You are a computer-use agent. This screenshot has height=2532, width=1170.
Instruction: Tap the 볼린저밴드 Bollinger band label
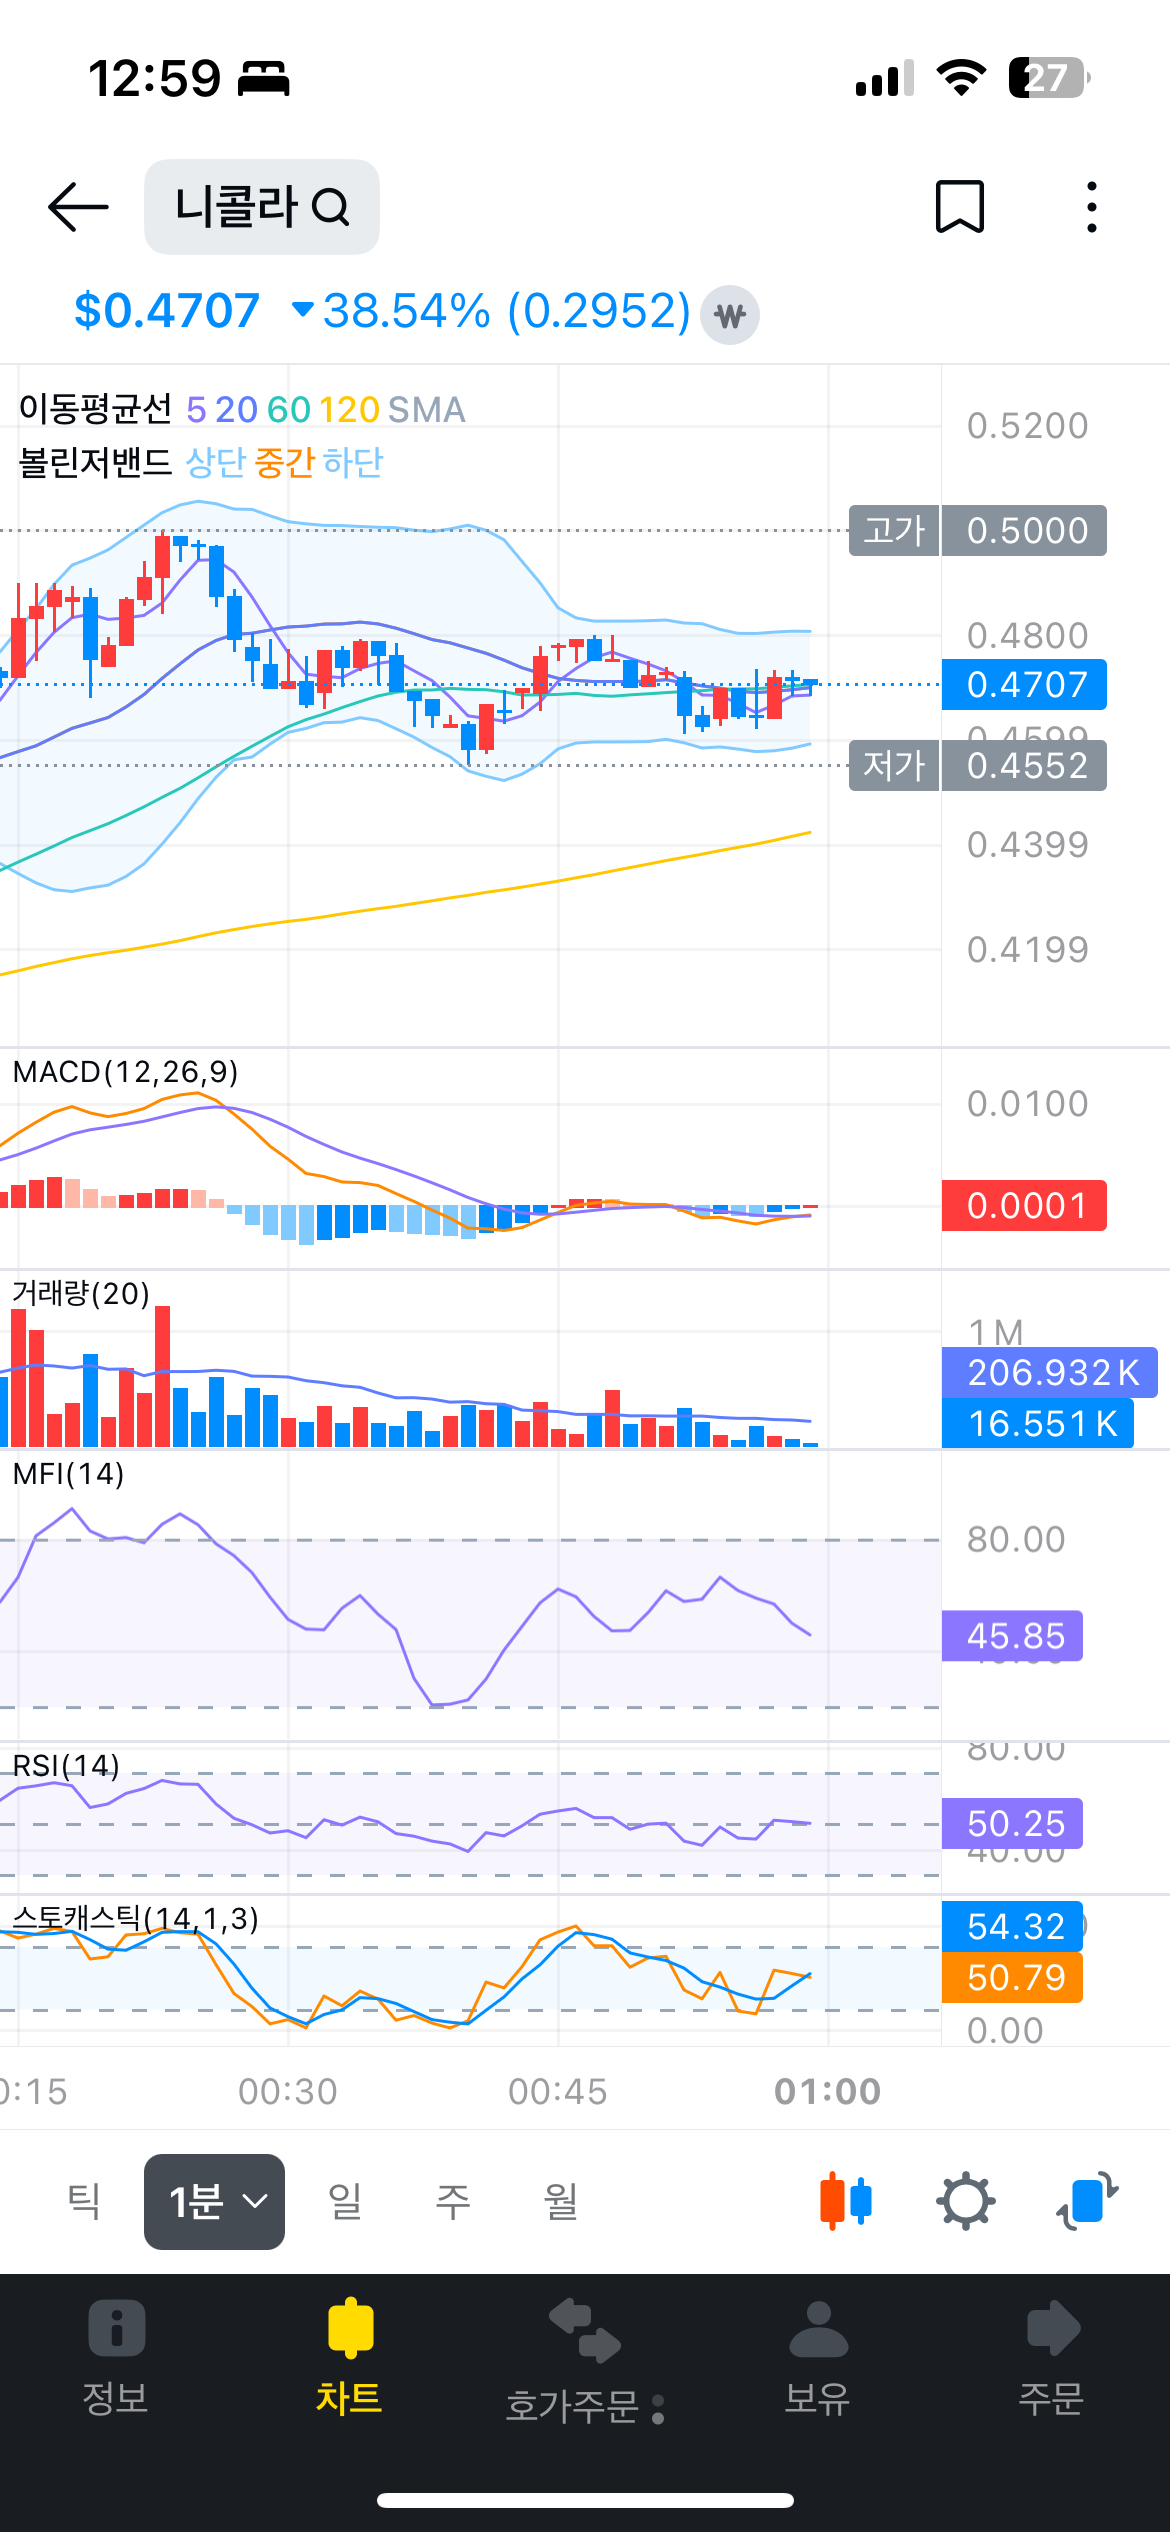[95, 462]
